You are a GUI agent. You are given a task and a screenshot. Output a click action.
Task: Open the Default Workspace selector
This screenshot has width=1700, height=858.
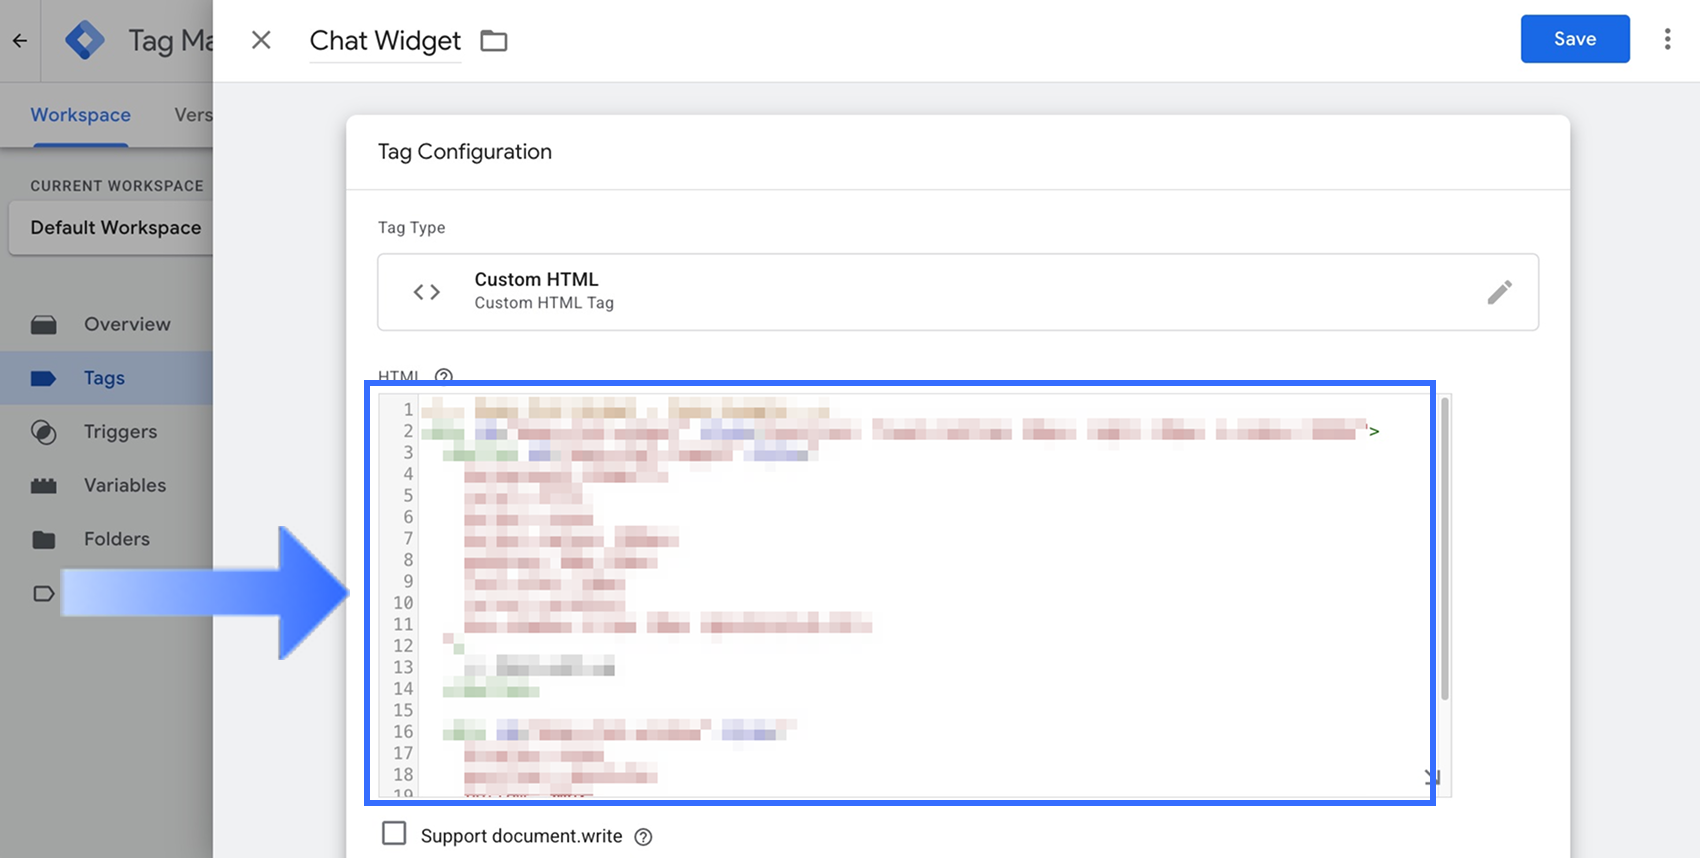tap(115, 228)
